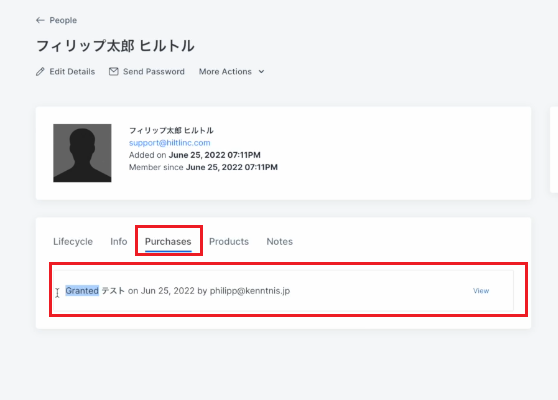Click the highlighted Granted word
This screenshot has height=400, width=558.
82,291
